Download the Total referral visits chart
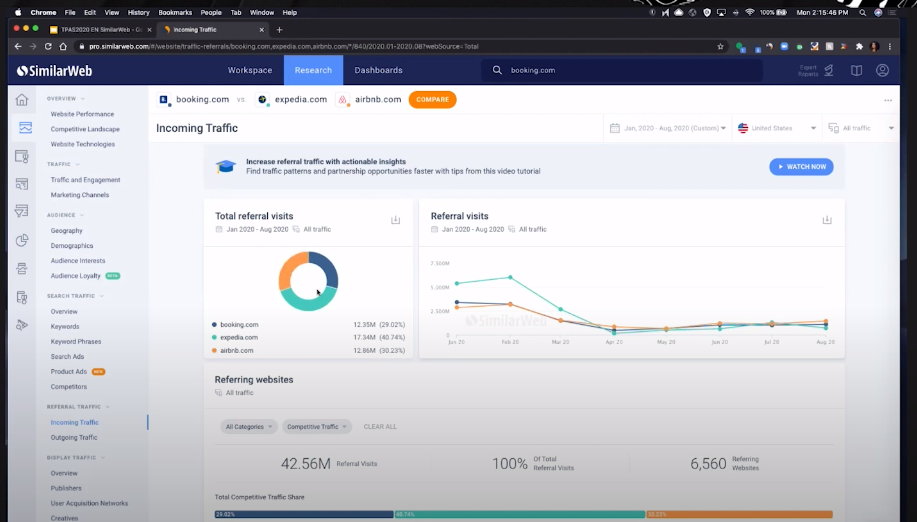 coord(395,220)
